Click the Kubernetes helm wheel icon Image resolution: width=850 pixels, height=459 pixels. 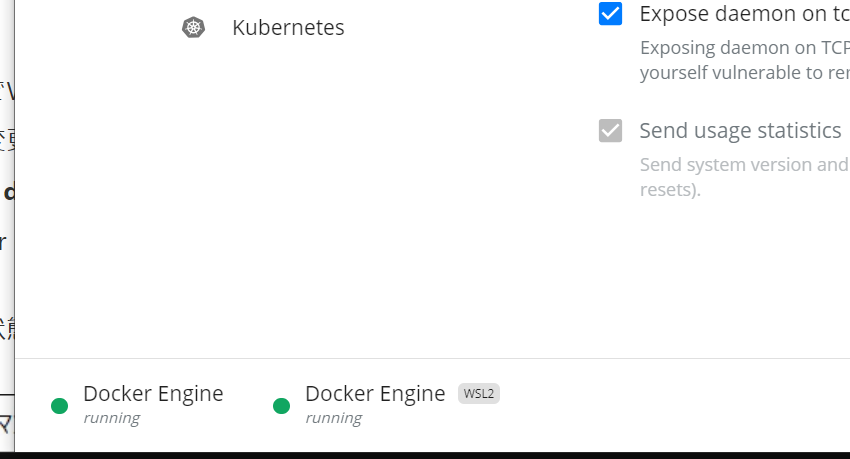(194, 27)
